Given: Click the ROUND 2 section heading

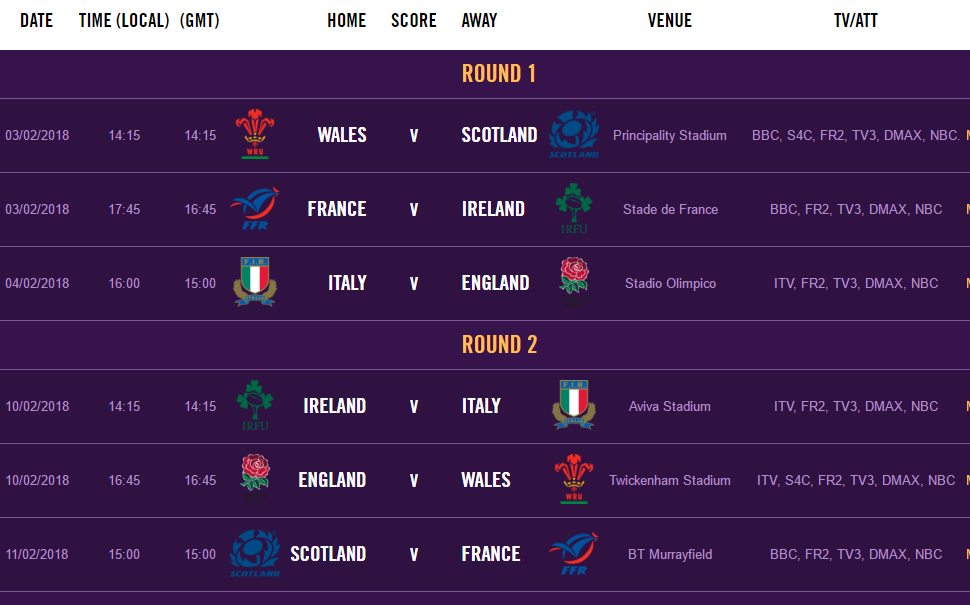Looking at the screenshot, I should [499, 345].
